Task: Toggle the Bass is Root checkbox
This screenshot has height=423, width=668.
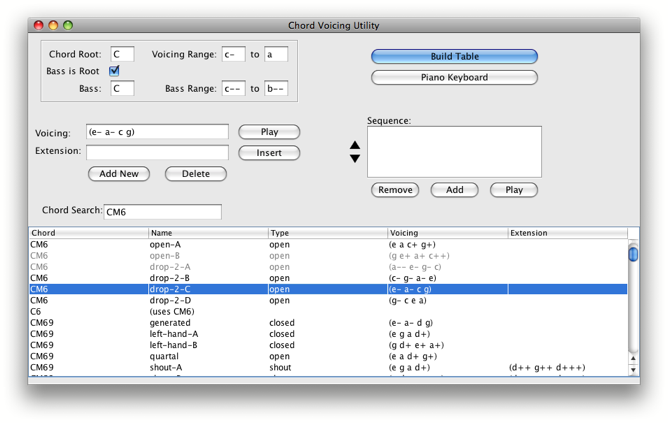Action: [x=114, y=71]
